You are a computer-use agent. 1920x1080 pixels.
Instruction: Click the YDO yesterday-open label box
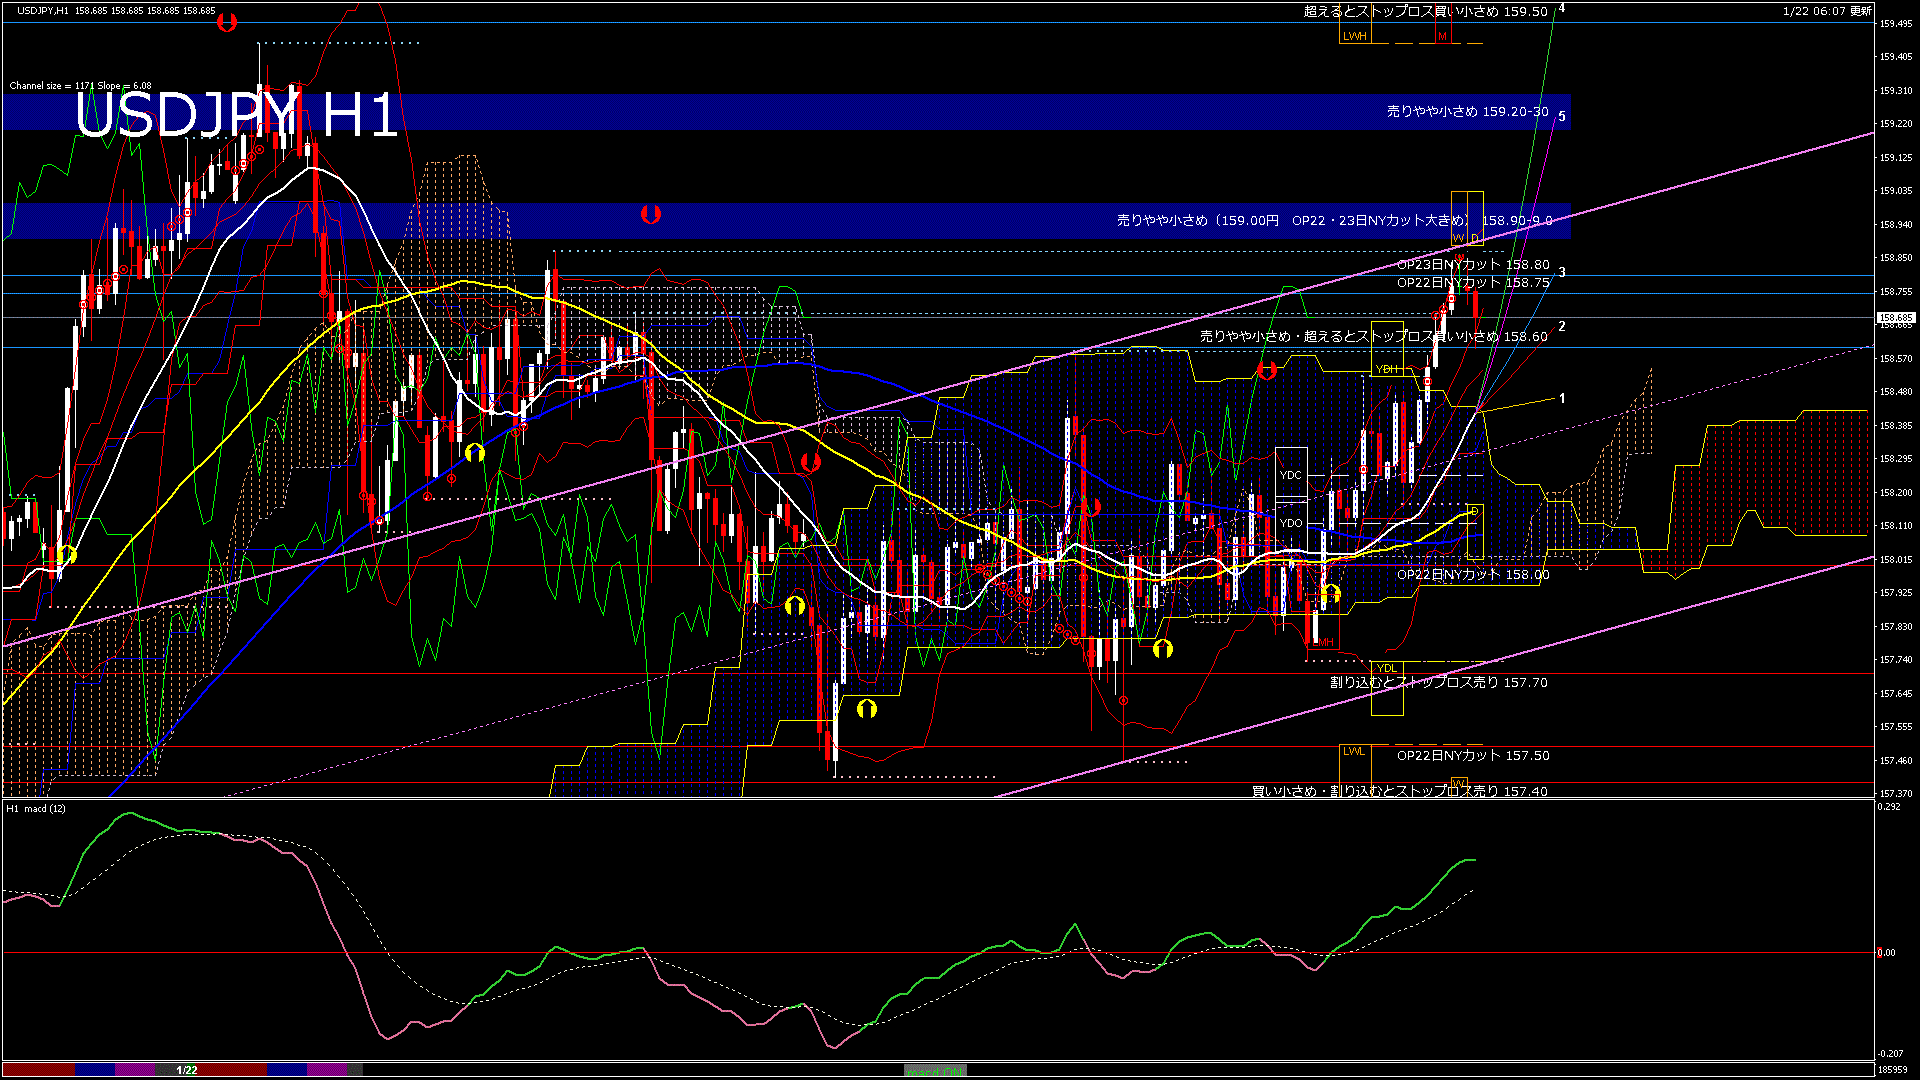(x=1291, y=522)
